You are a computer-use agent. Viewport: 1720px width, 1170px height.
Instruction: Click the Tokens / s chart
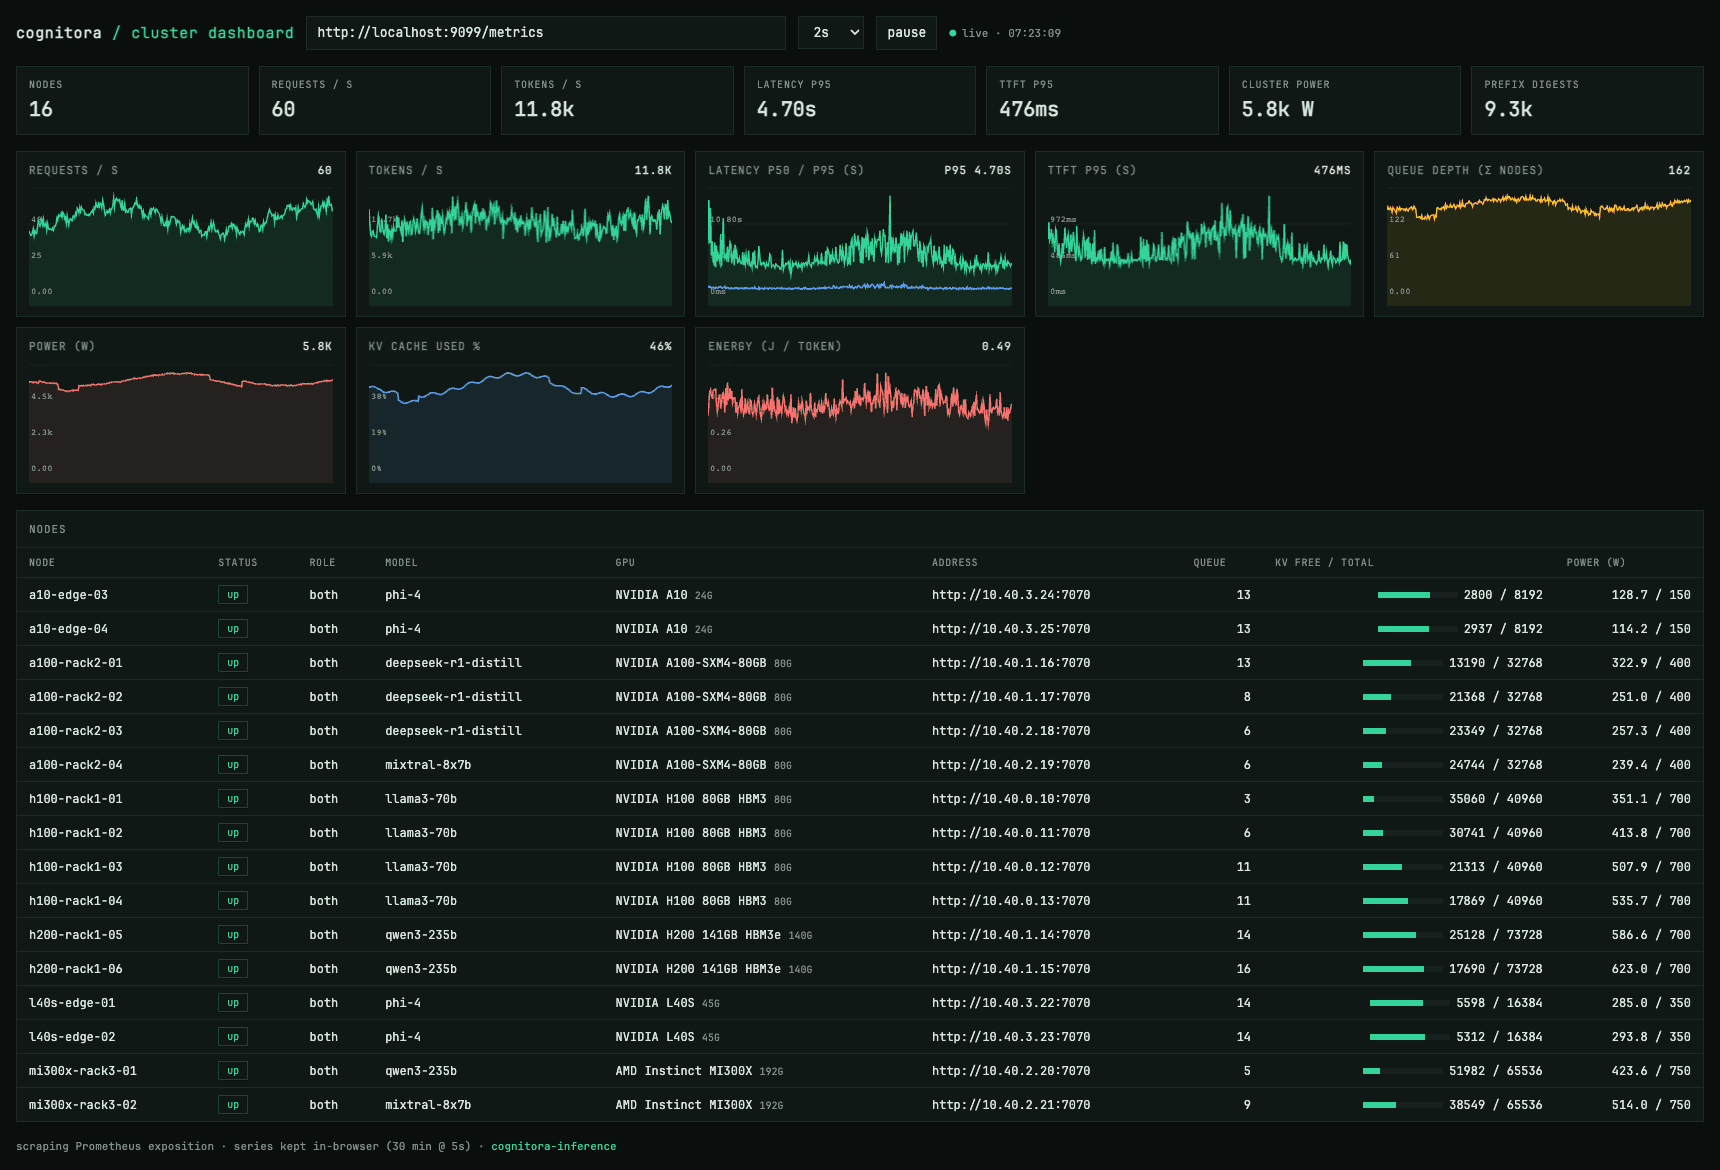click(520, 234)
